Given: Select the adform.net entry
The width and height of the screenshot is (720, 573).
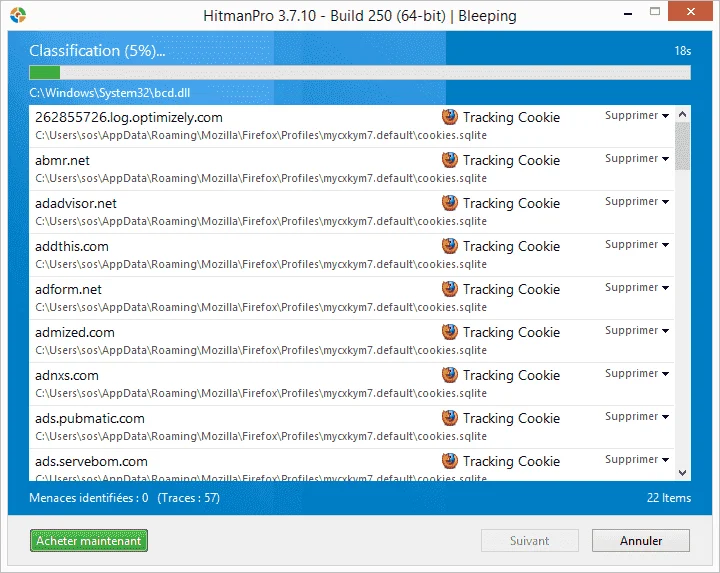Looking at the screenshot, I should coord(351,298).
